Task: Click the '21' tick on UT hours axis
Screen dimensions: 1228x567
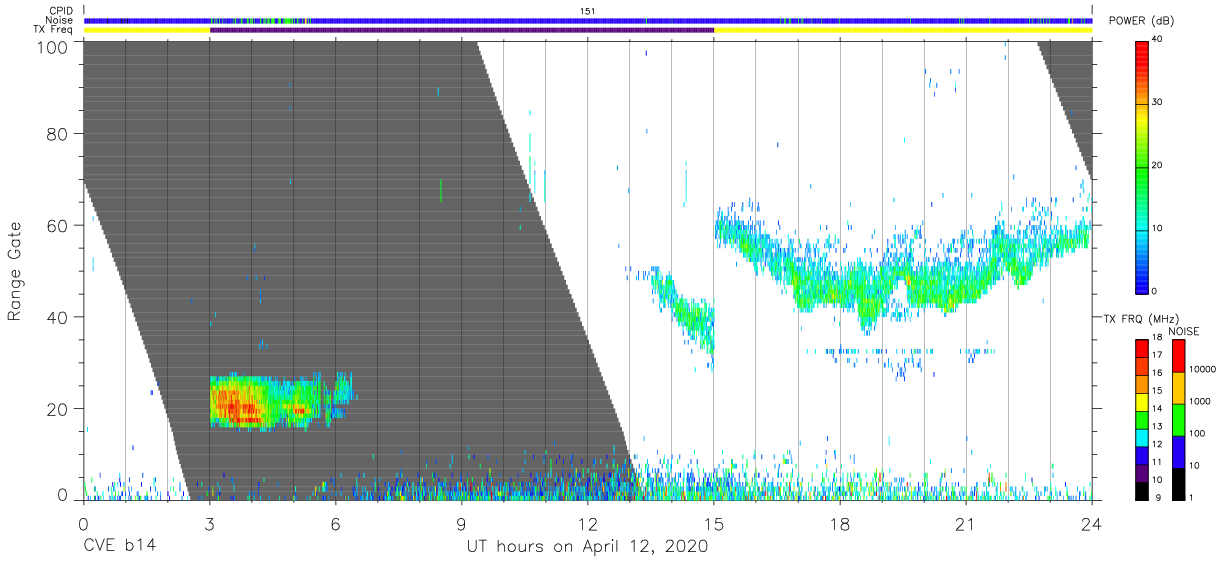Action: coord(966,523)
